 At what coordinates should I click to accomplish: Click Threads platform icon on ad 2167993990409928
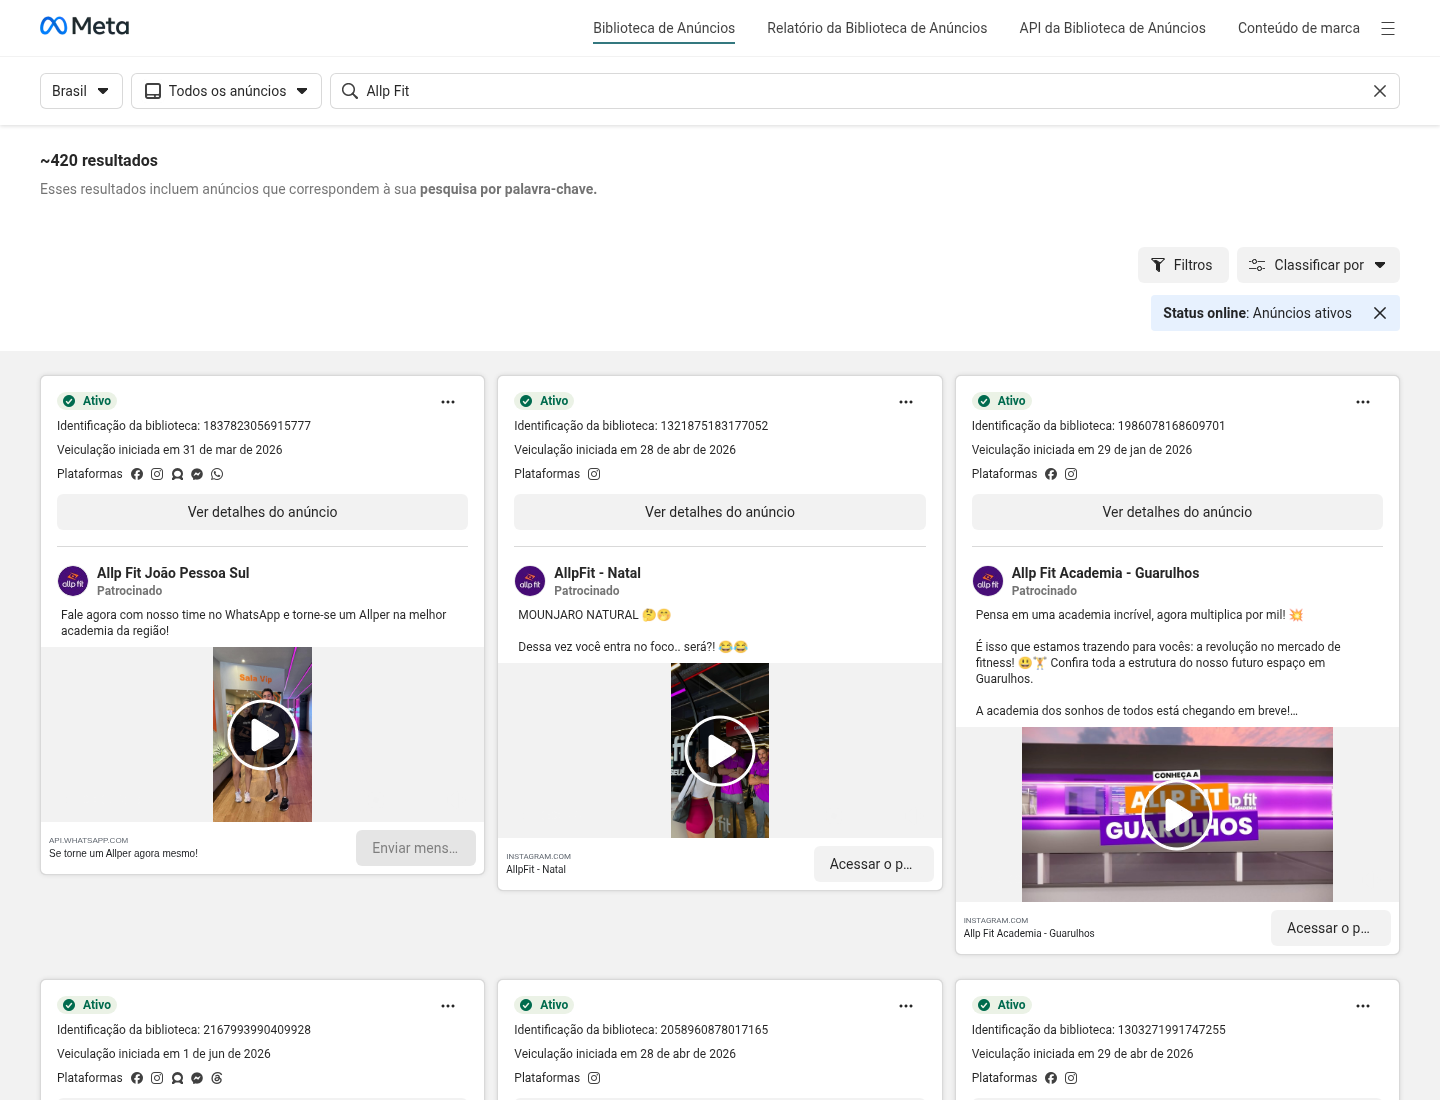coord(217,1078)
